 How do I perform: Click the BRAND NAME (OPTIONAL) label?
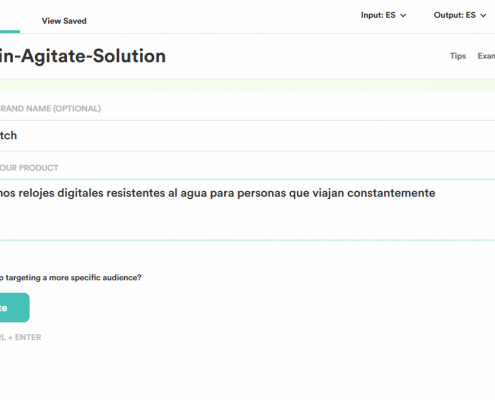[50, 109]
